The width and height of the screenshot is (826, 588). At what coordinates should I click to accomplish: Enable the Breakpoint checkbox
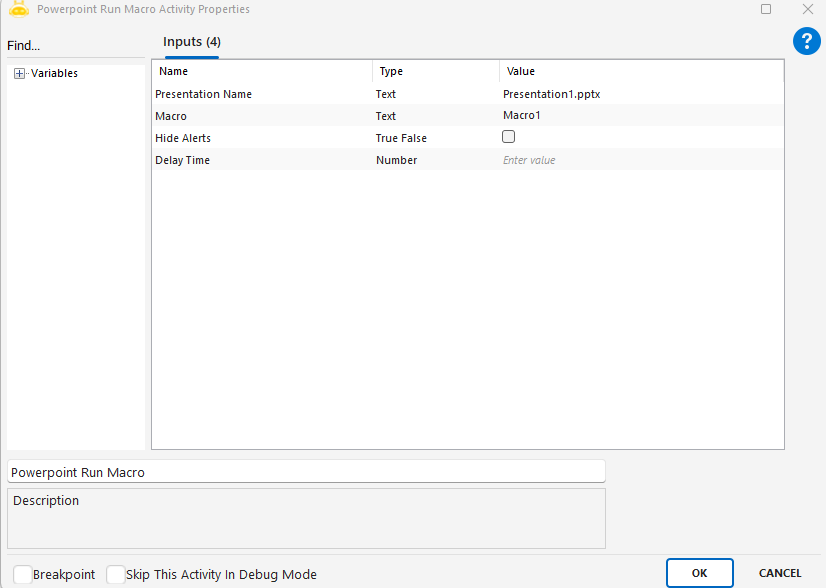pyautogui.click(x=22, y=574)
